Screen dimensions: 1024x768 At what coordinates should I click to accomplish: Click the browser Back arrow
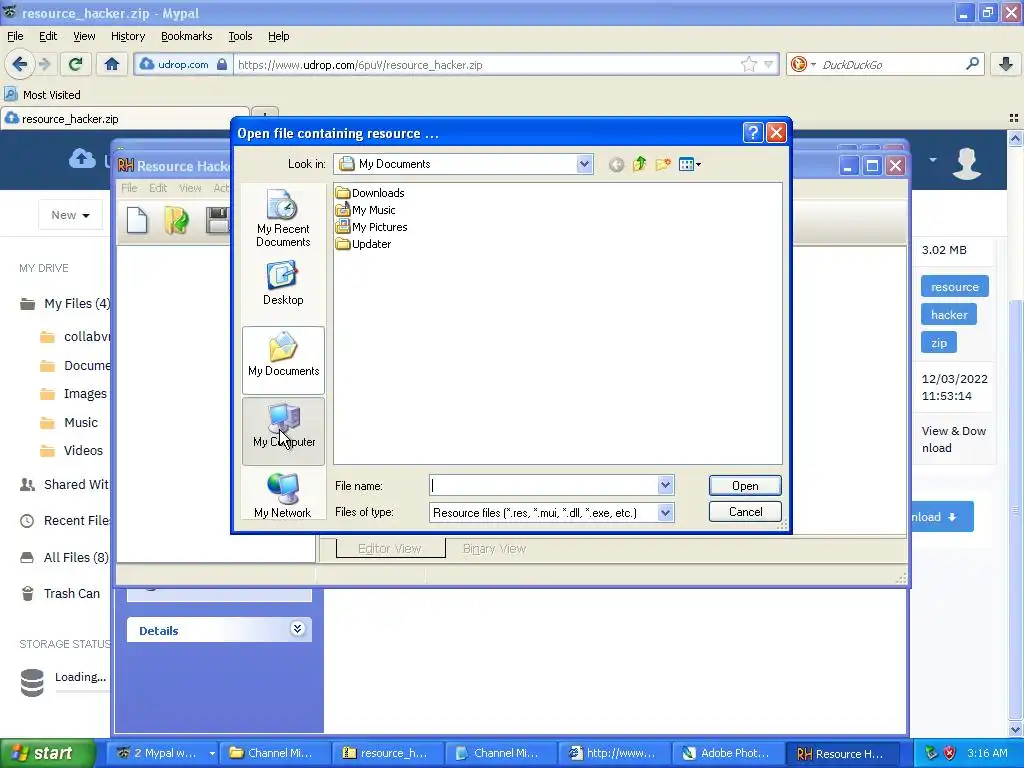19,64
